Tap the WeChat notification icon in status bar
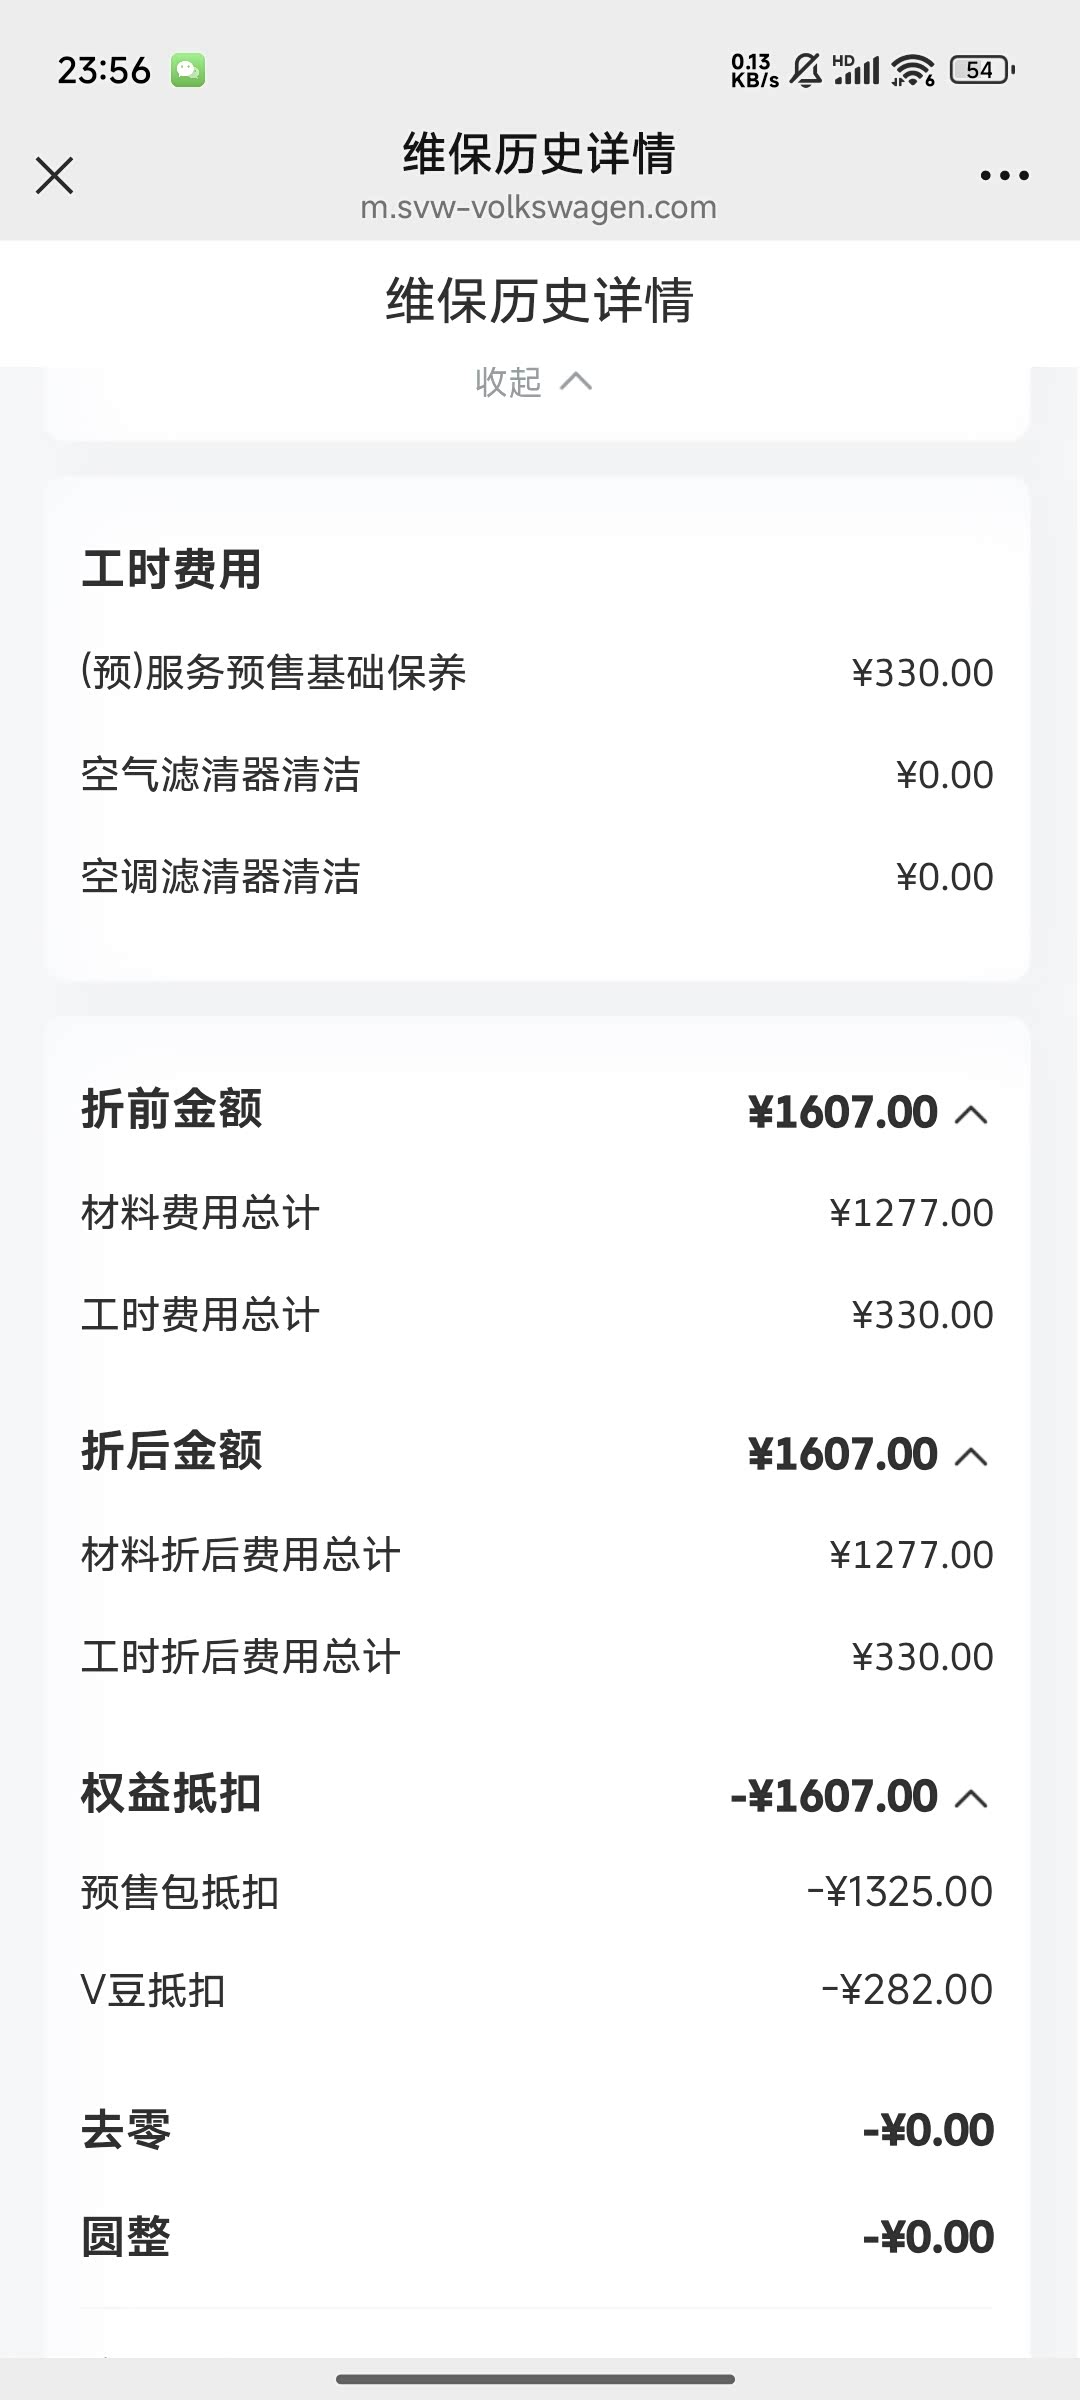The height and width of the screenshot is (2400, 1080). [188, 70]
